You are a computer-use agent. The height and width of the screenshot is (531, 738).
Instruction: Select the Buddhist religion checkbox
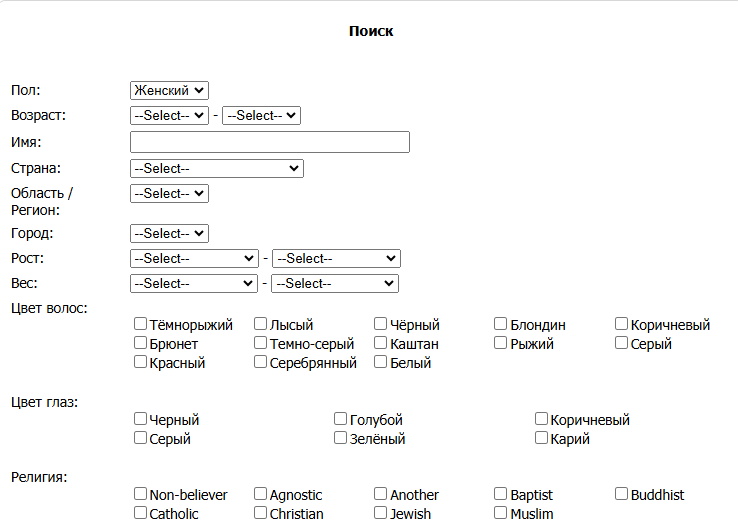[622, 494]
